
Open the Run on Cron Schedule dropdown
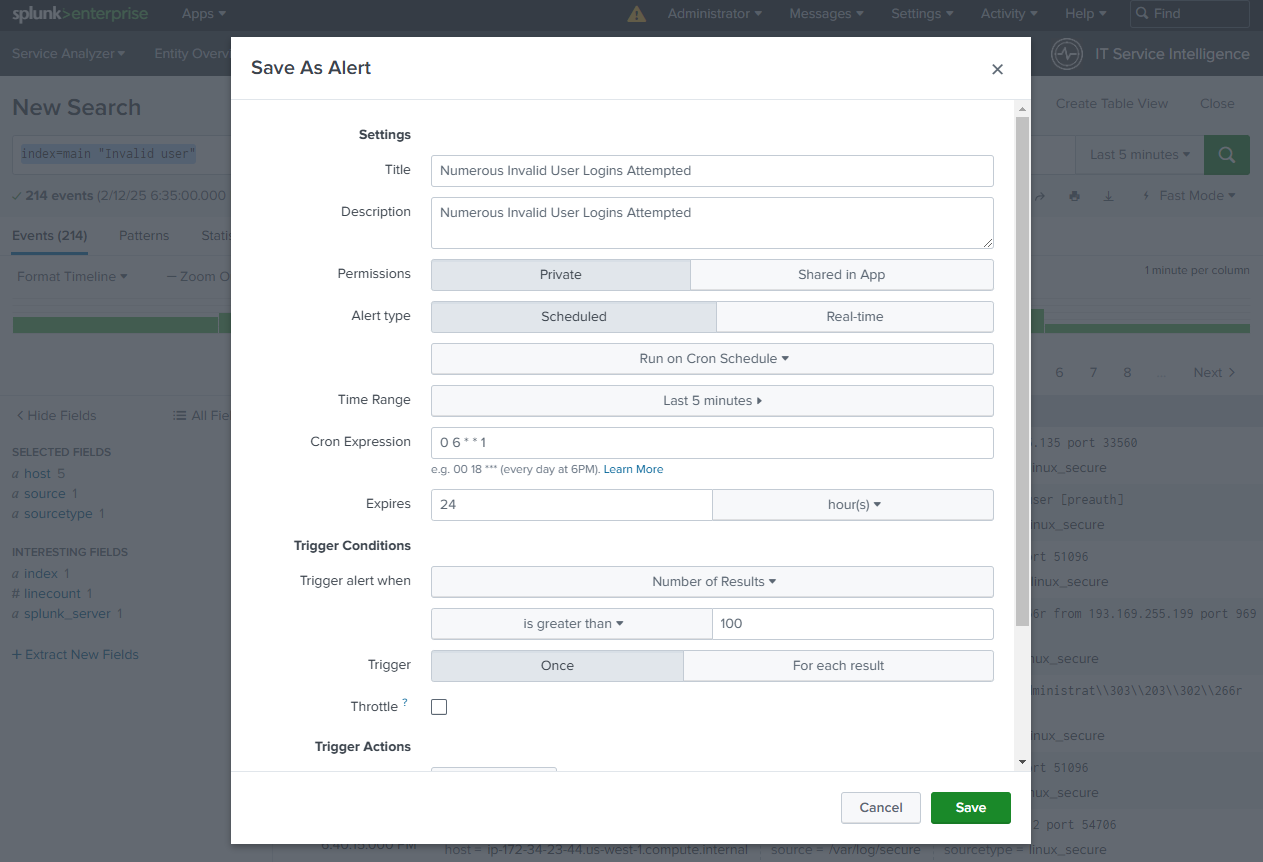712,359
